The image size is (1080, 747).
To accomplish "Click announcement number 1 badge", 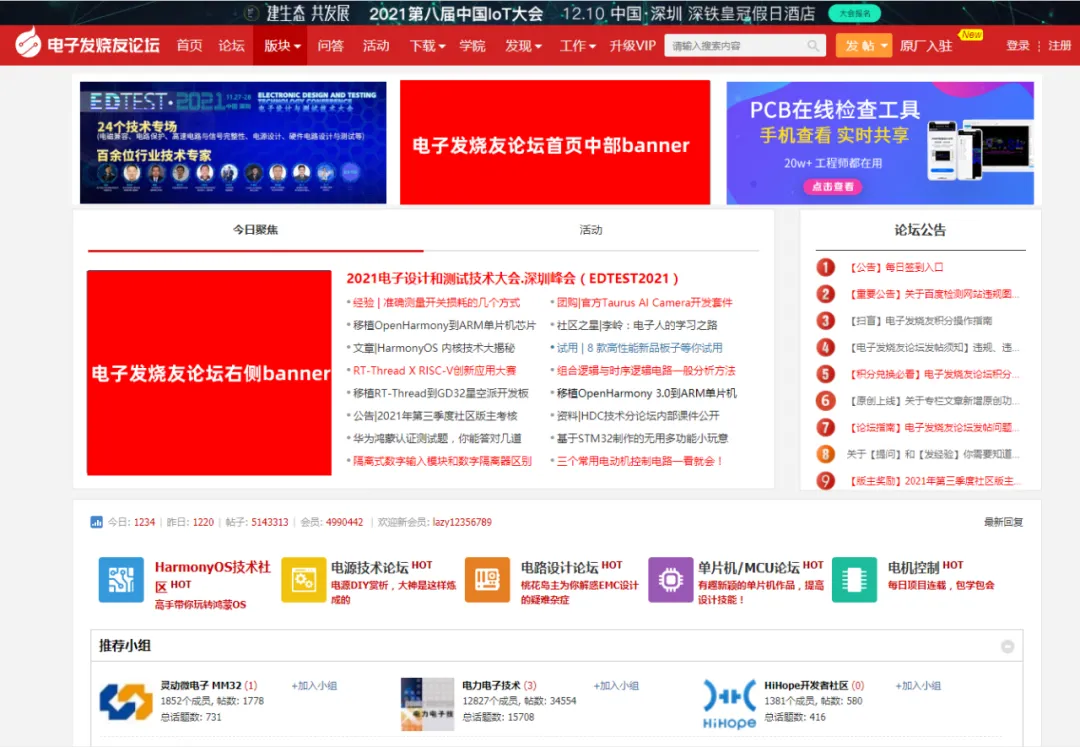I will point(825,267).
